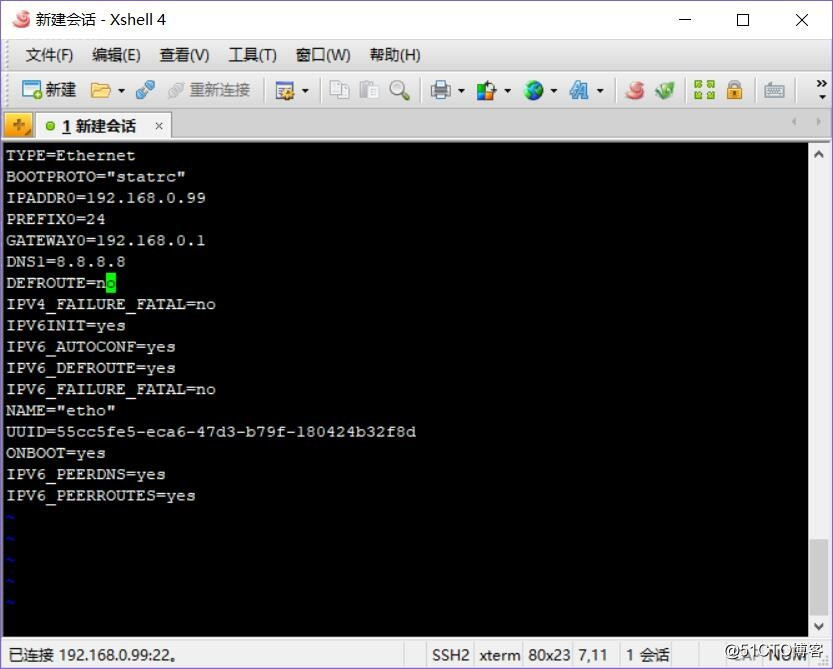Click the GATEWAY0=192.168.0.1 line
The image size is (833, 669).
coord(106,241)
